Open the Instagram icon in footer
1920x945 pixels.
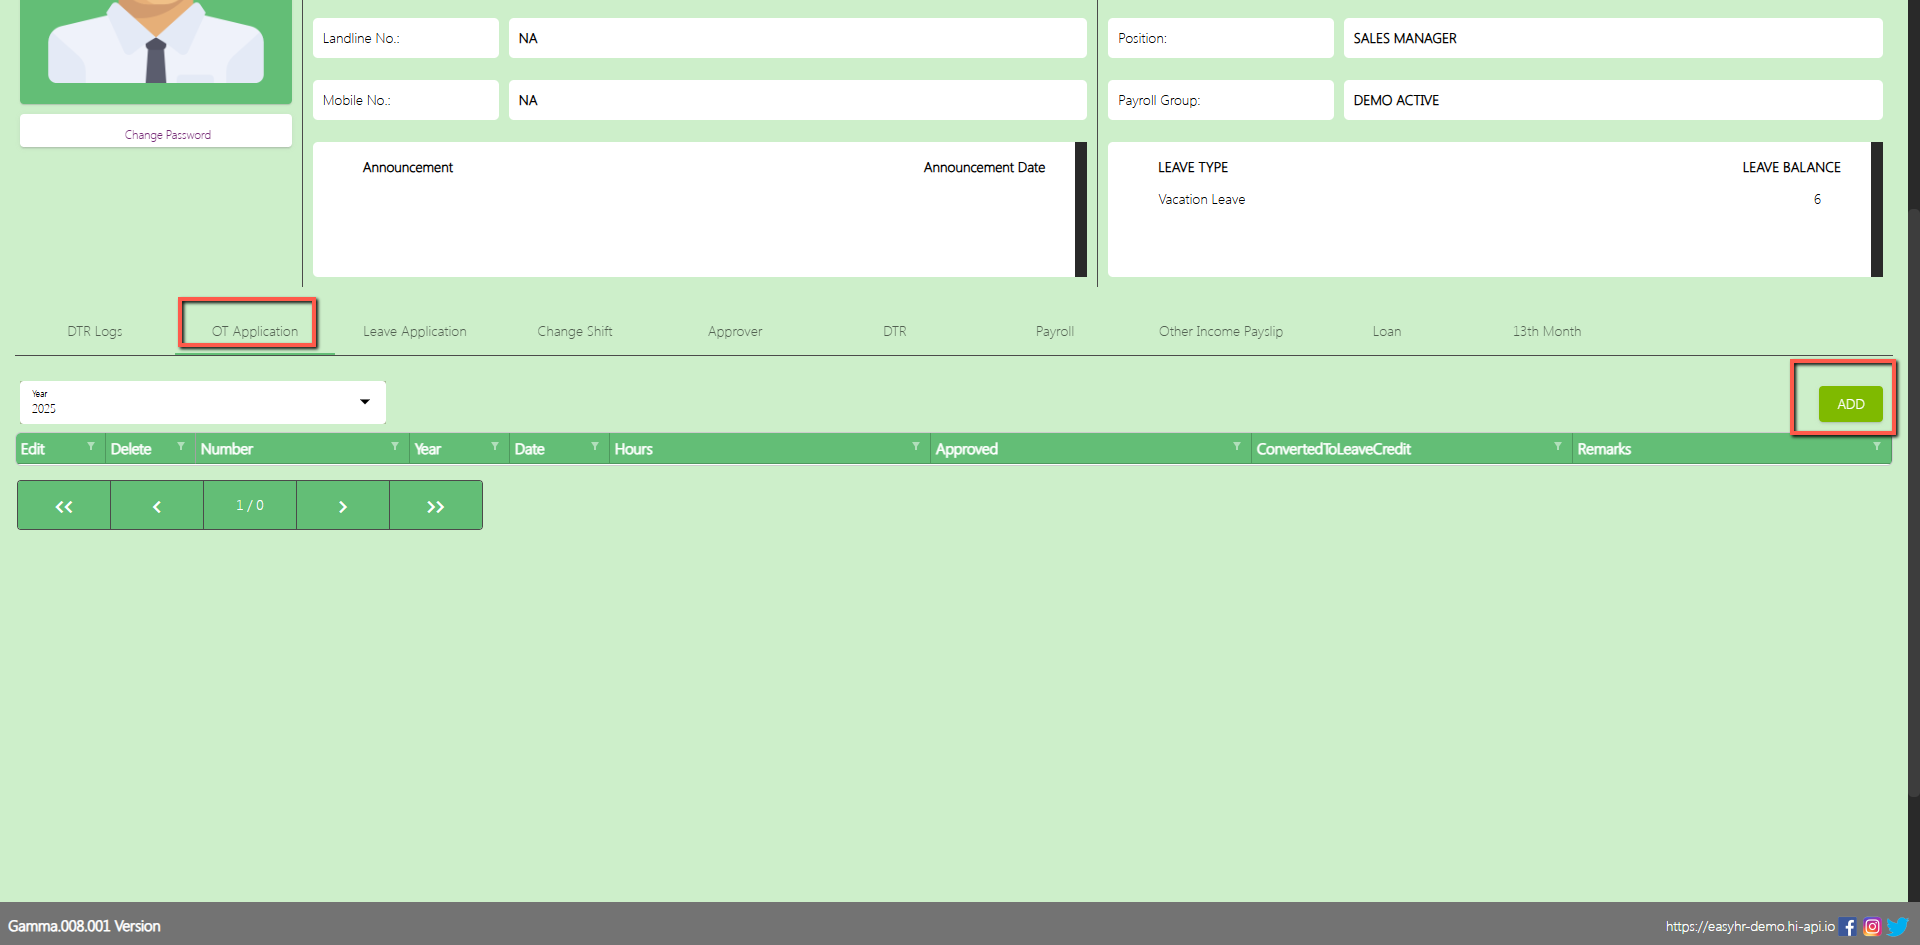[1872, 927]
